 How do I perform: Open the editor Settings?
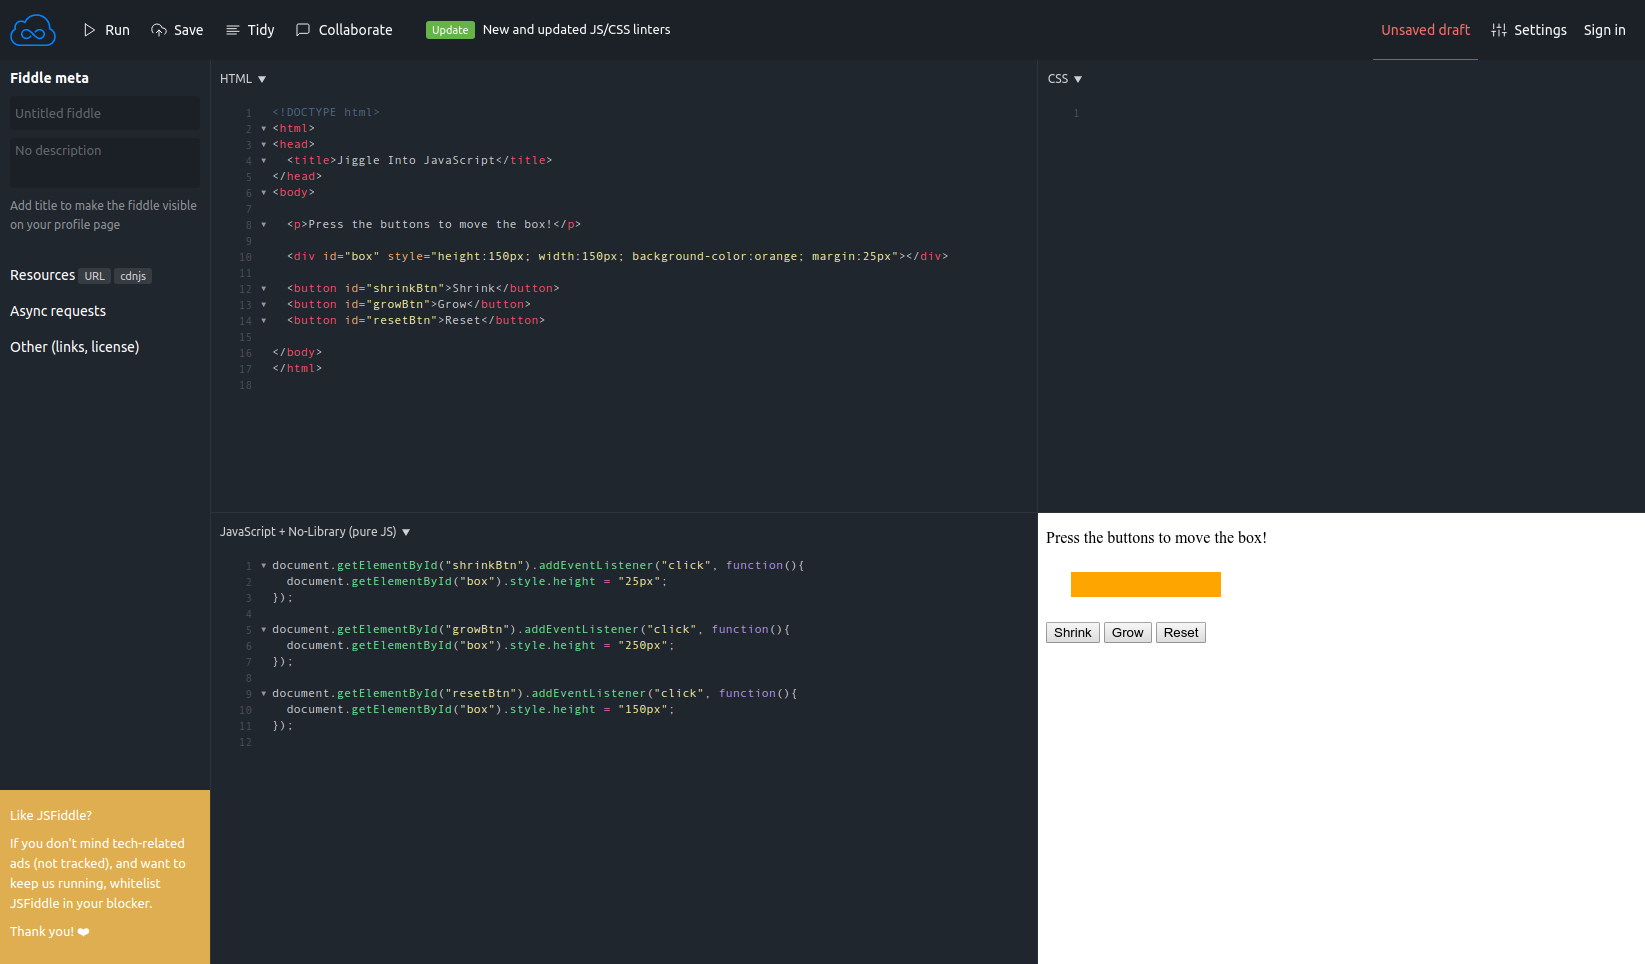(1529, 30)
